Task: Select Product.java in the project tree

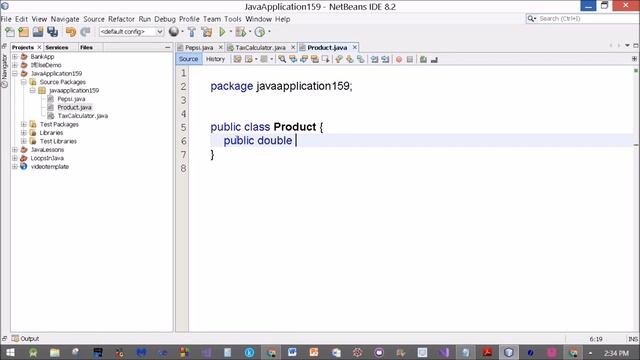Action: (x=74, y=107)
